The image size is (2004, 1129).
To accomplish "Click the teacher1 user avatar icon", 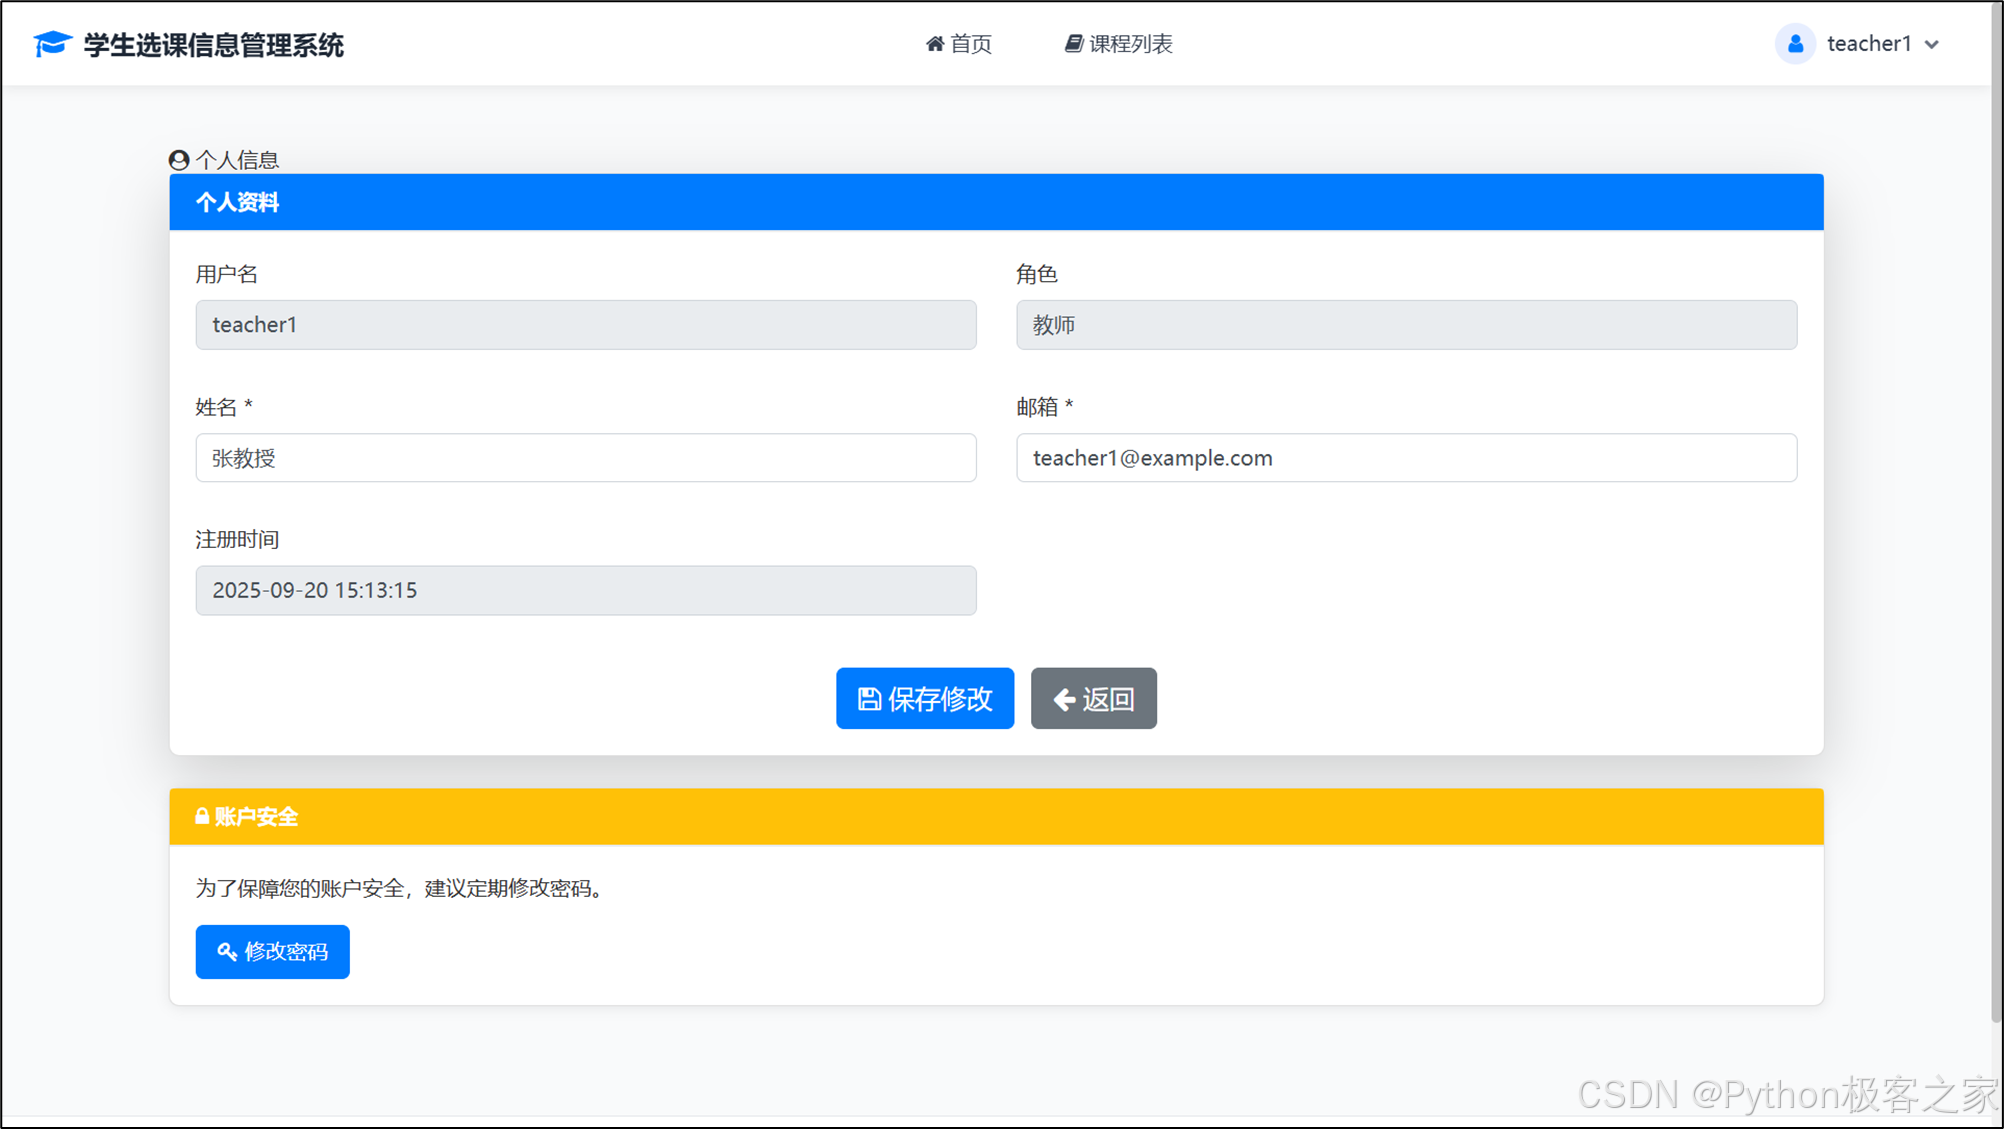I will click(1795, 44).
